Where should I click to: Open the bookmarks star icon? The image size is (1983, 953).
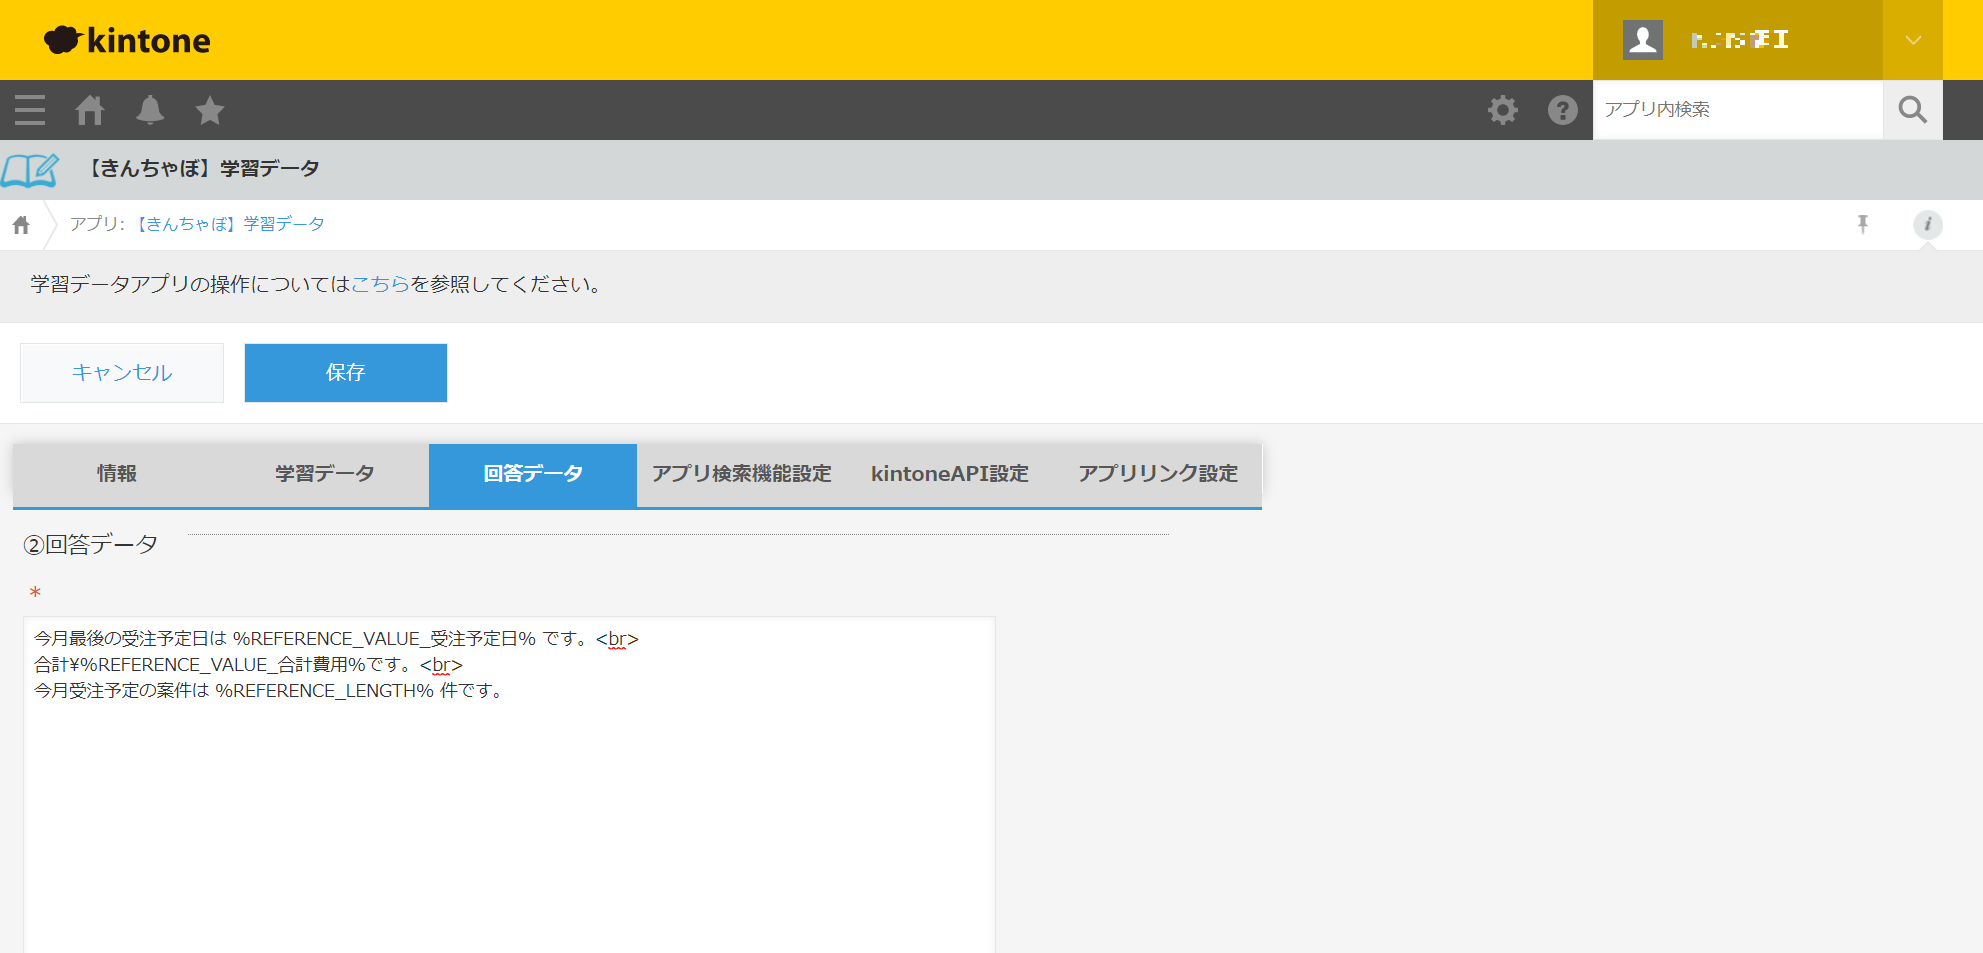(x=210, y=110)
